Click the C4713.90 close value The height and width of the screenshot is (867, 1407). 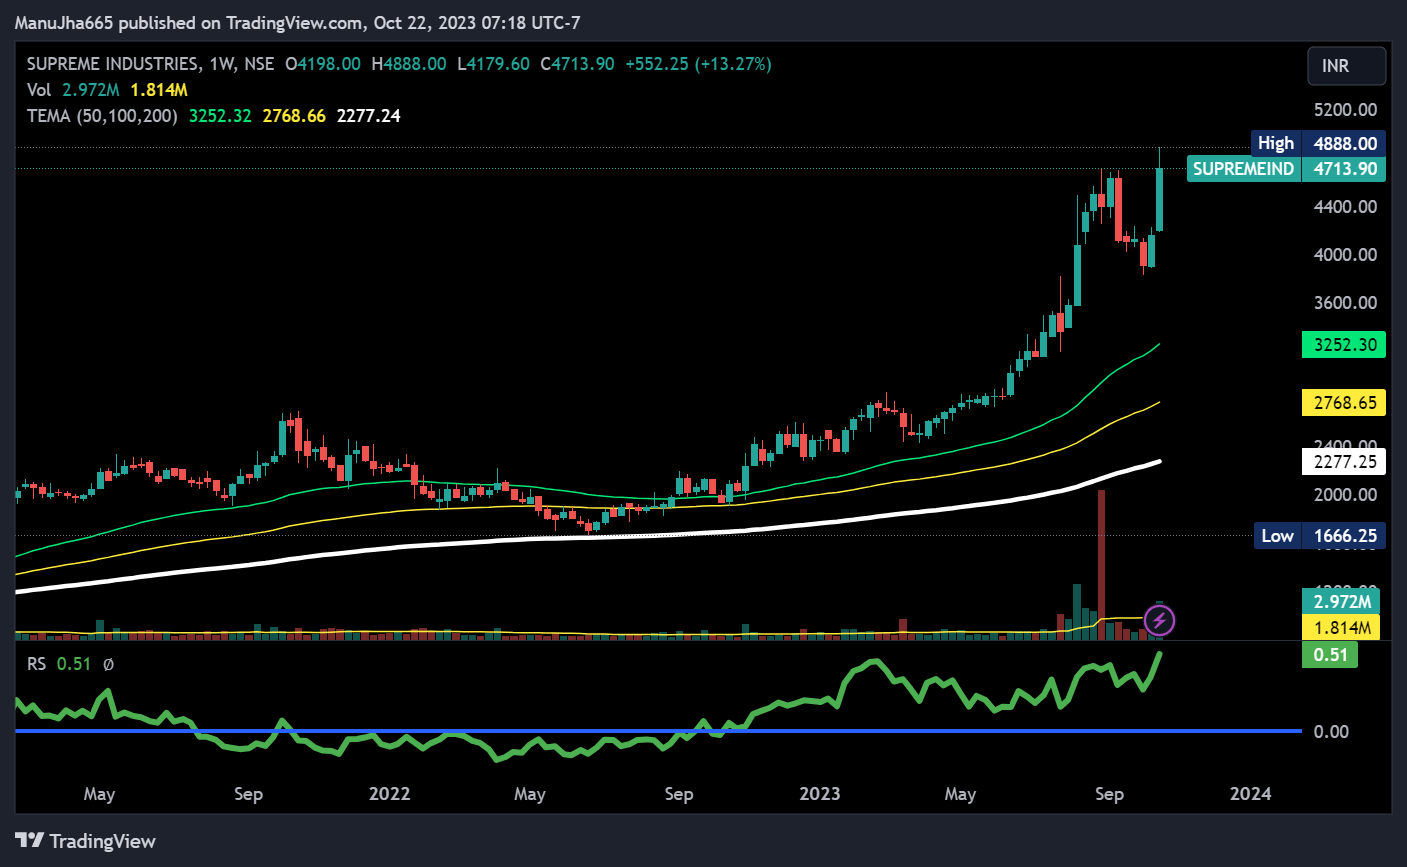point(577,64)
